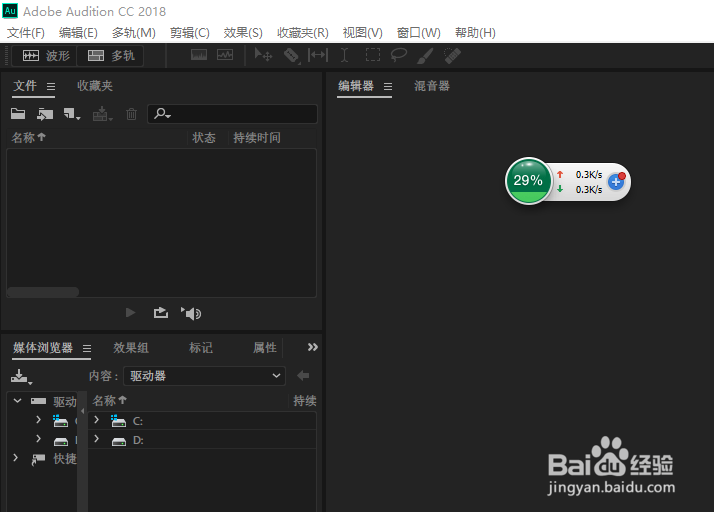Select the Move tool

[263, 55]
